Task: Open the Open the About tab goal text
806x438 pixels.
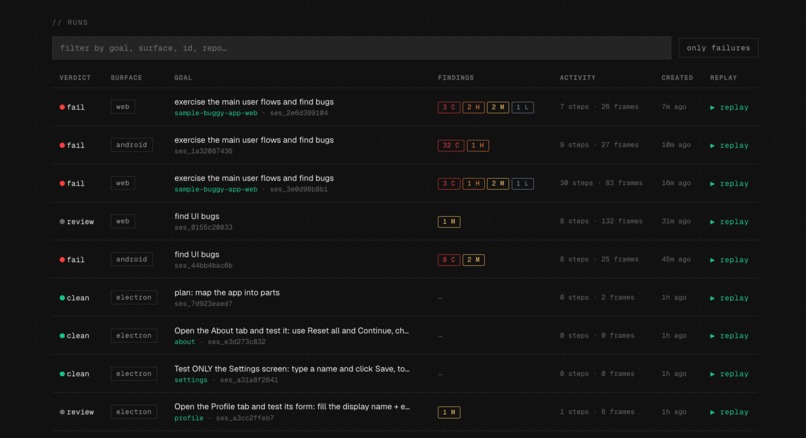Action: click(x=291, y=331)
